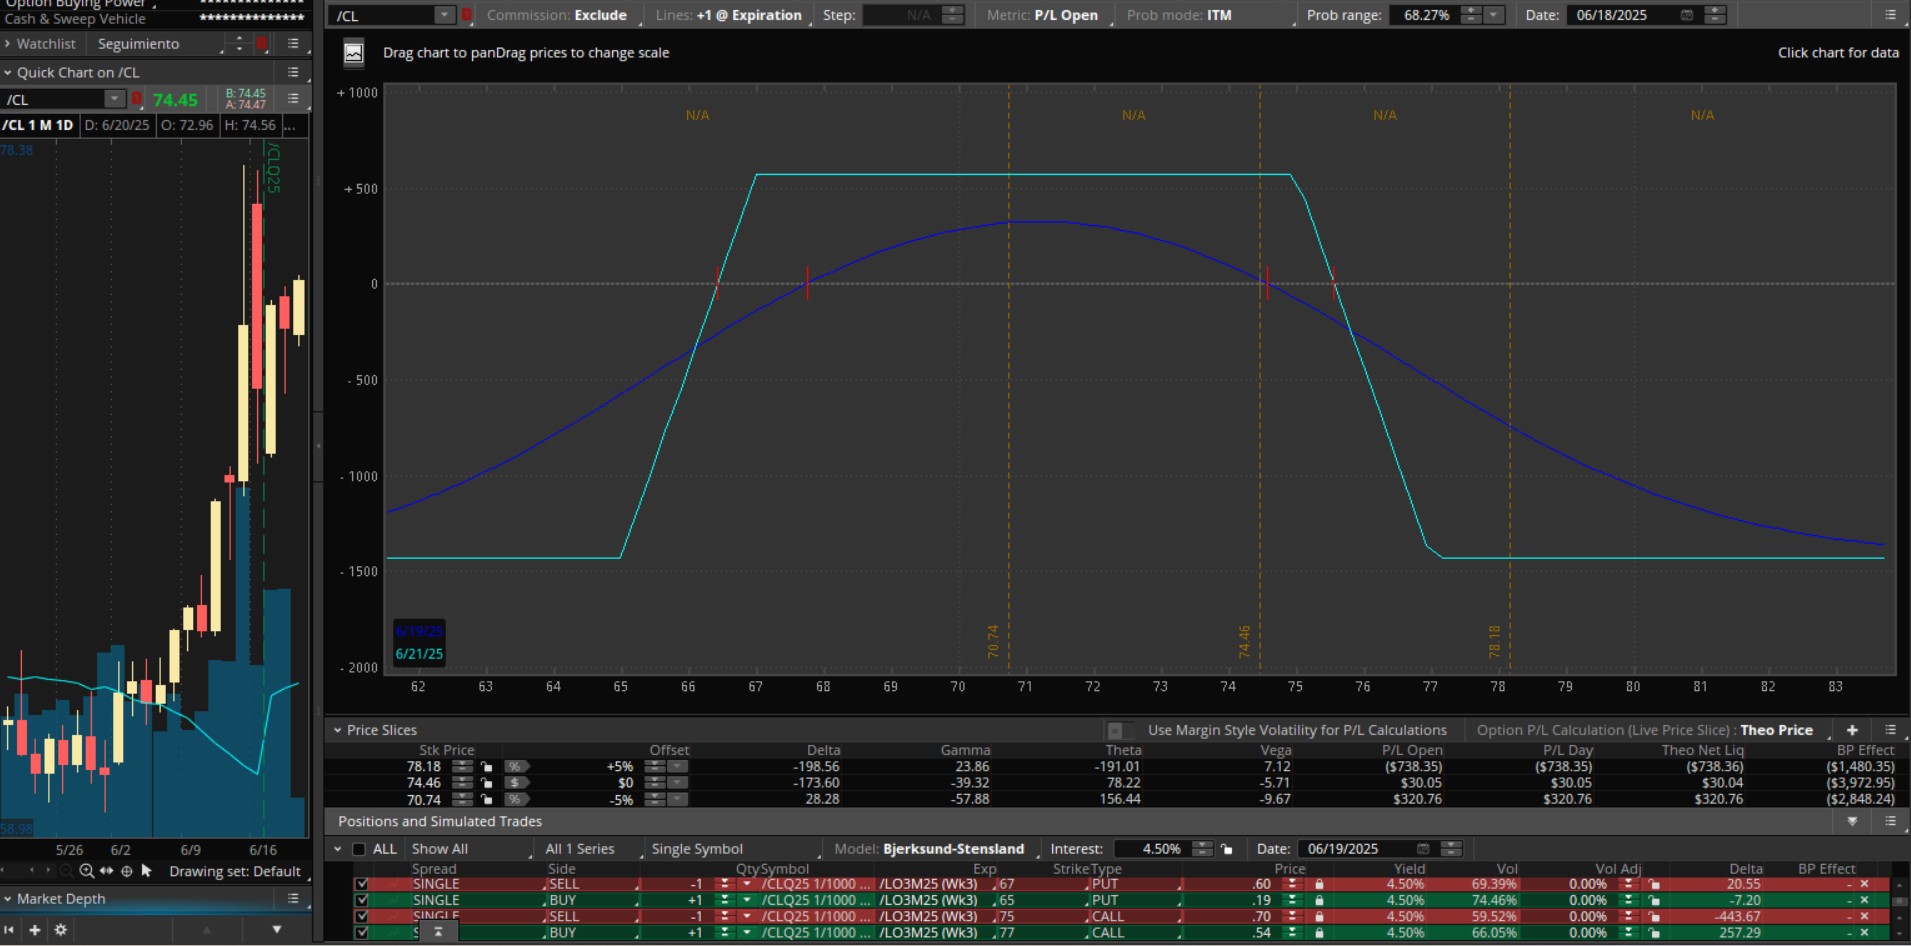Click the chart image icon beside drag hint
Viewport: 1911px width, 946px height.
click(353, 53)
